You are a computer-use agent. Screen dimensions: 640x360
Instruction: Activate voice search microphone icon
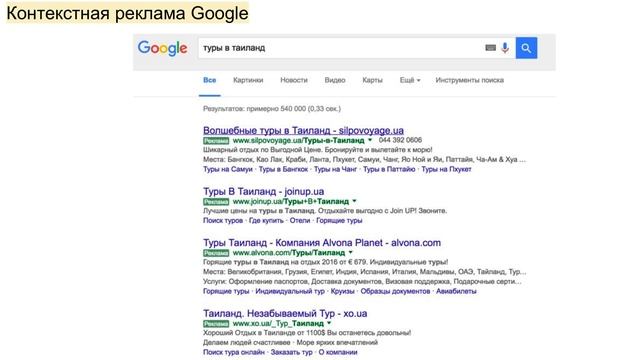pyautogui.click(x=505, y=48)
